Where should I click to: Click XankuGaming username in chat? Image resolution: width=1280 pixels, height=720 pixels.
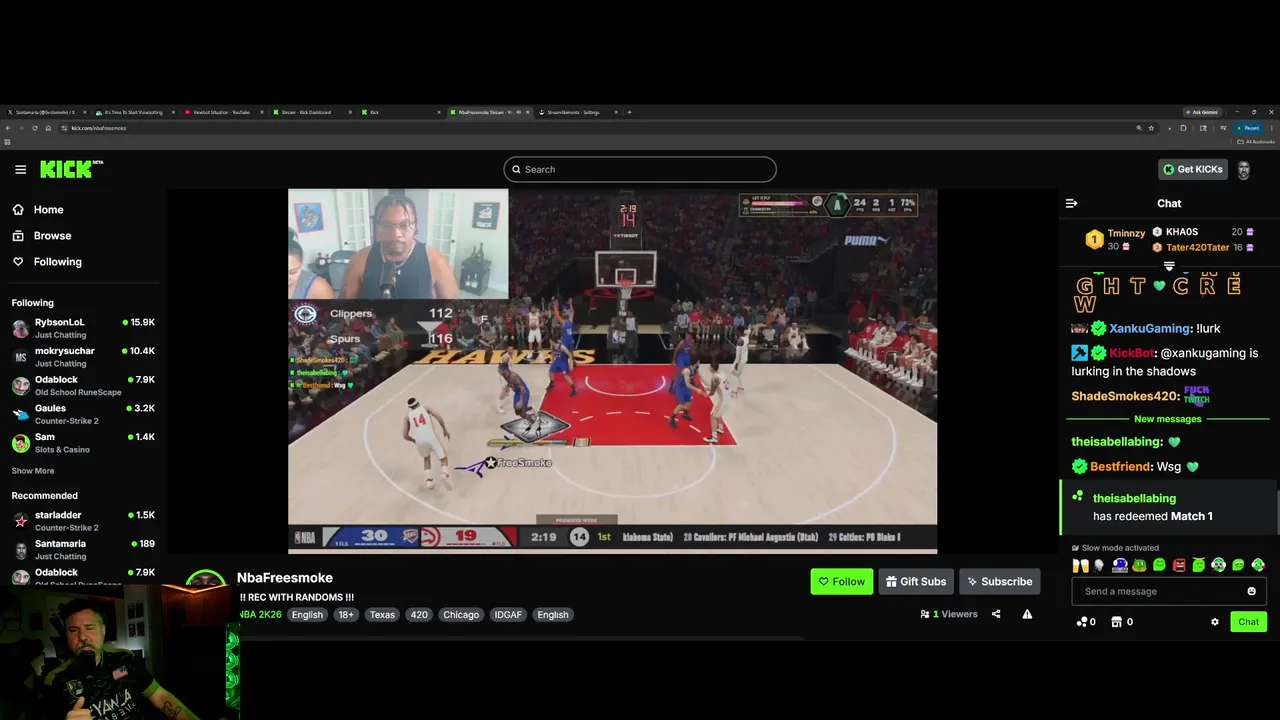tap(1150, 328)
